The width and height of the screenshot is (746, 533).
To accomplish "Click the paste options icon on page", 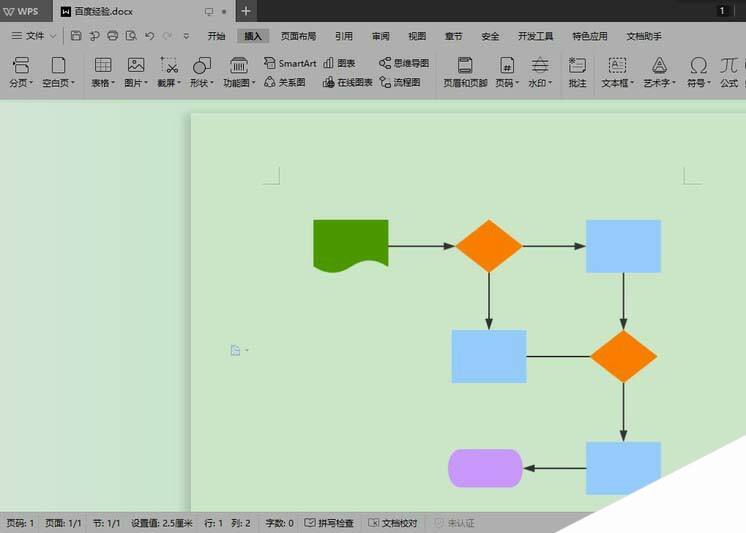I will click(235, 350).
